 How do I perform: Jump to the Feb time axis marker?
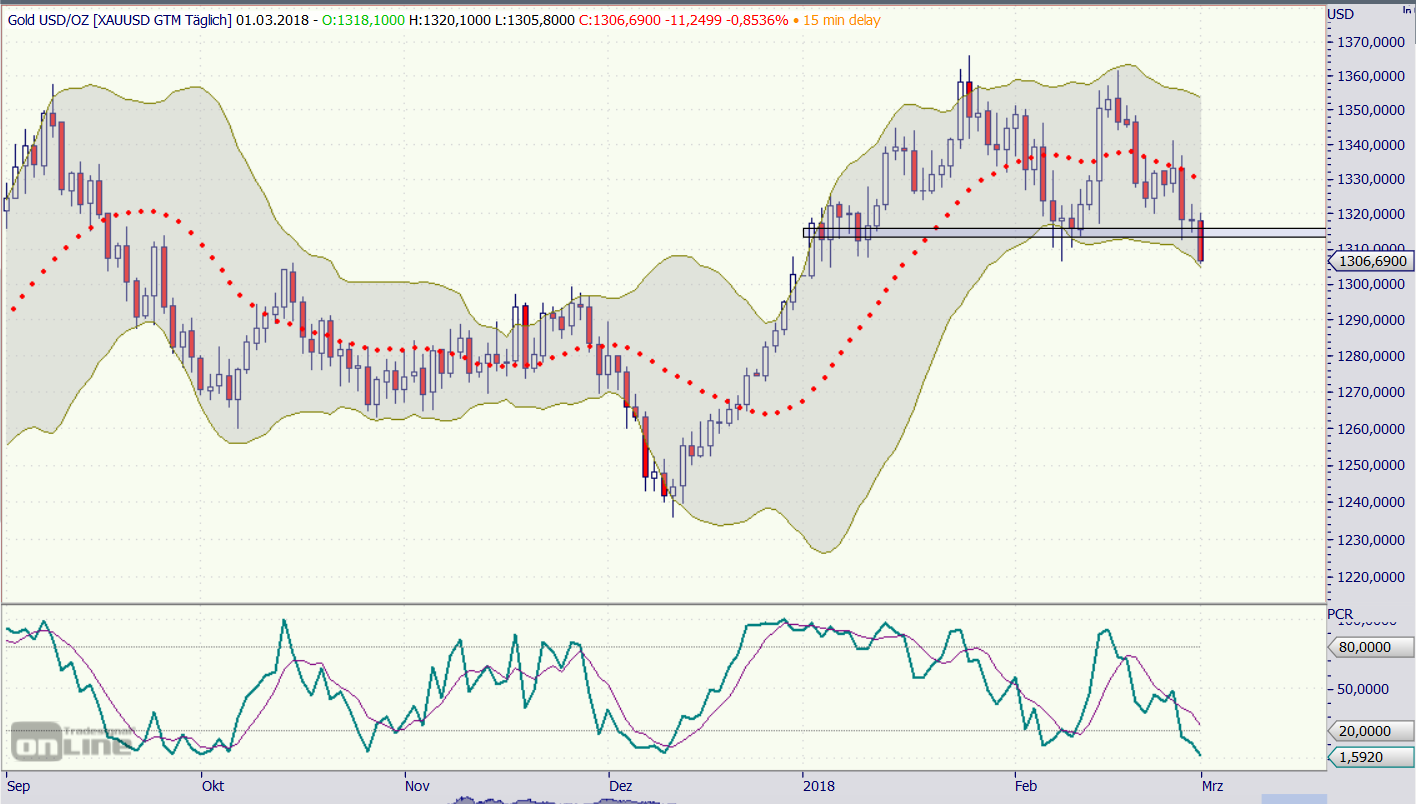(x=1027, y=786)
